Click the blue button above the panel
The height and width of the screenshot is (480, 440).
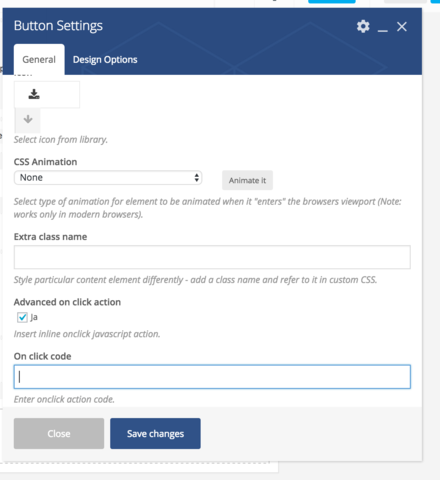click(332, 1)
